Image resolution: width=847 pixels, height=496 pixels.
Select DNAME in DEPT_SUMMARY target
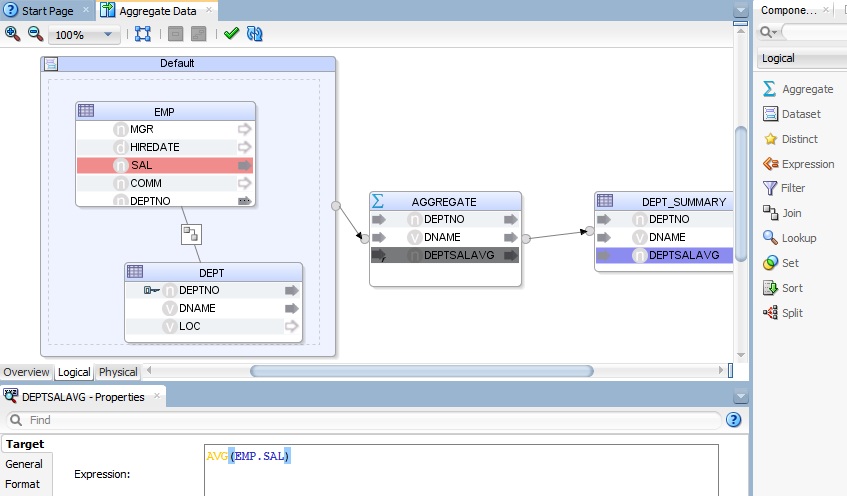pyautogui.click(x=664, y=237)
